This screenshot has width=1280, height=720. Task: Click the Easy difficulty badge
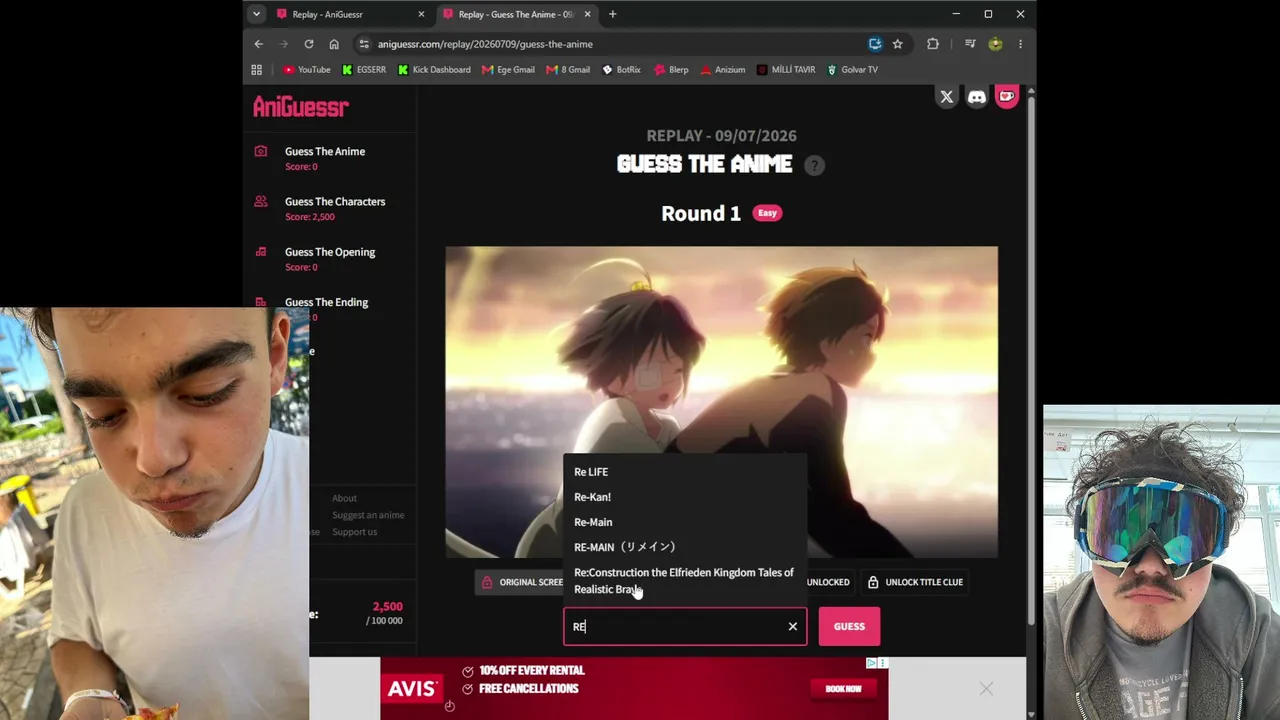tap(767, 213)
